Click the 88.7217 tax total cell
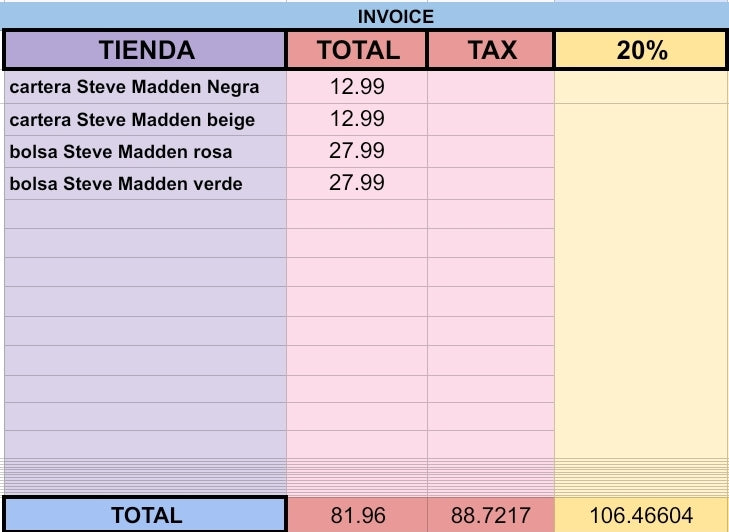The width and height of the screenshot is (729, 532). [491, 515]
